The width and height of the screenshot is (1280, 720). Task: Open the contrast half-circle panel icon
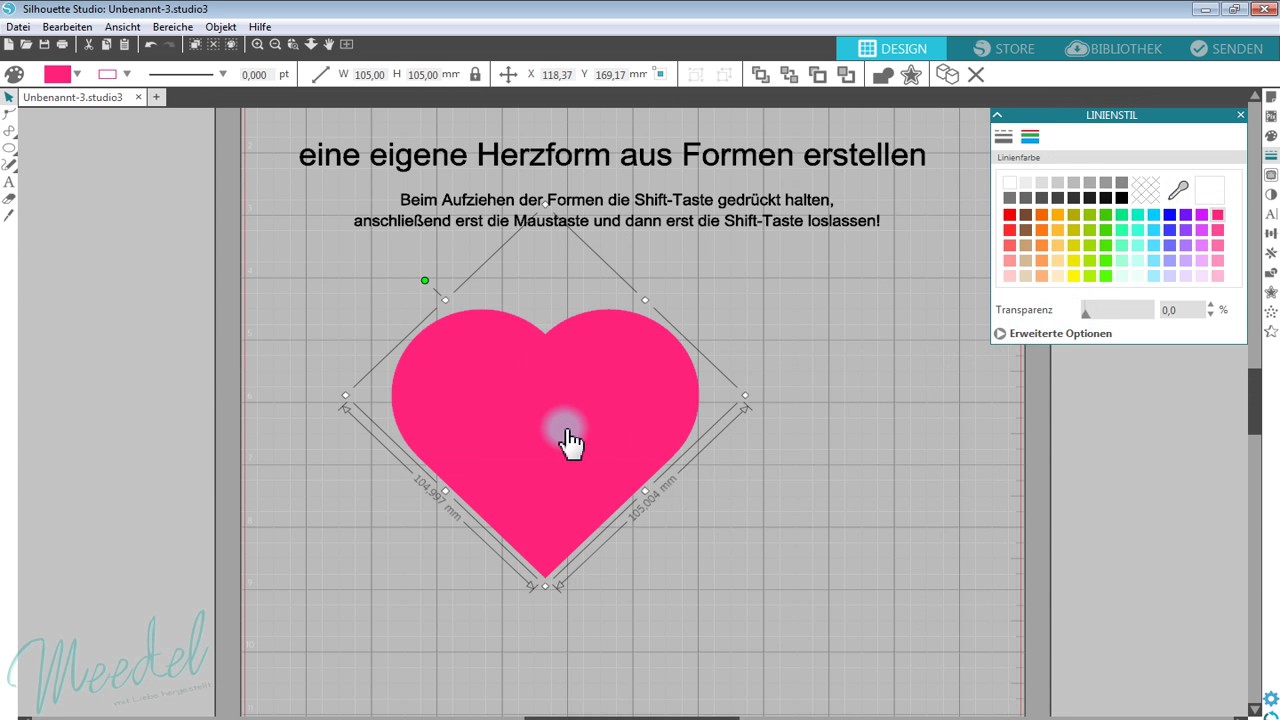(x=1271, y=195)
